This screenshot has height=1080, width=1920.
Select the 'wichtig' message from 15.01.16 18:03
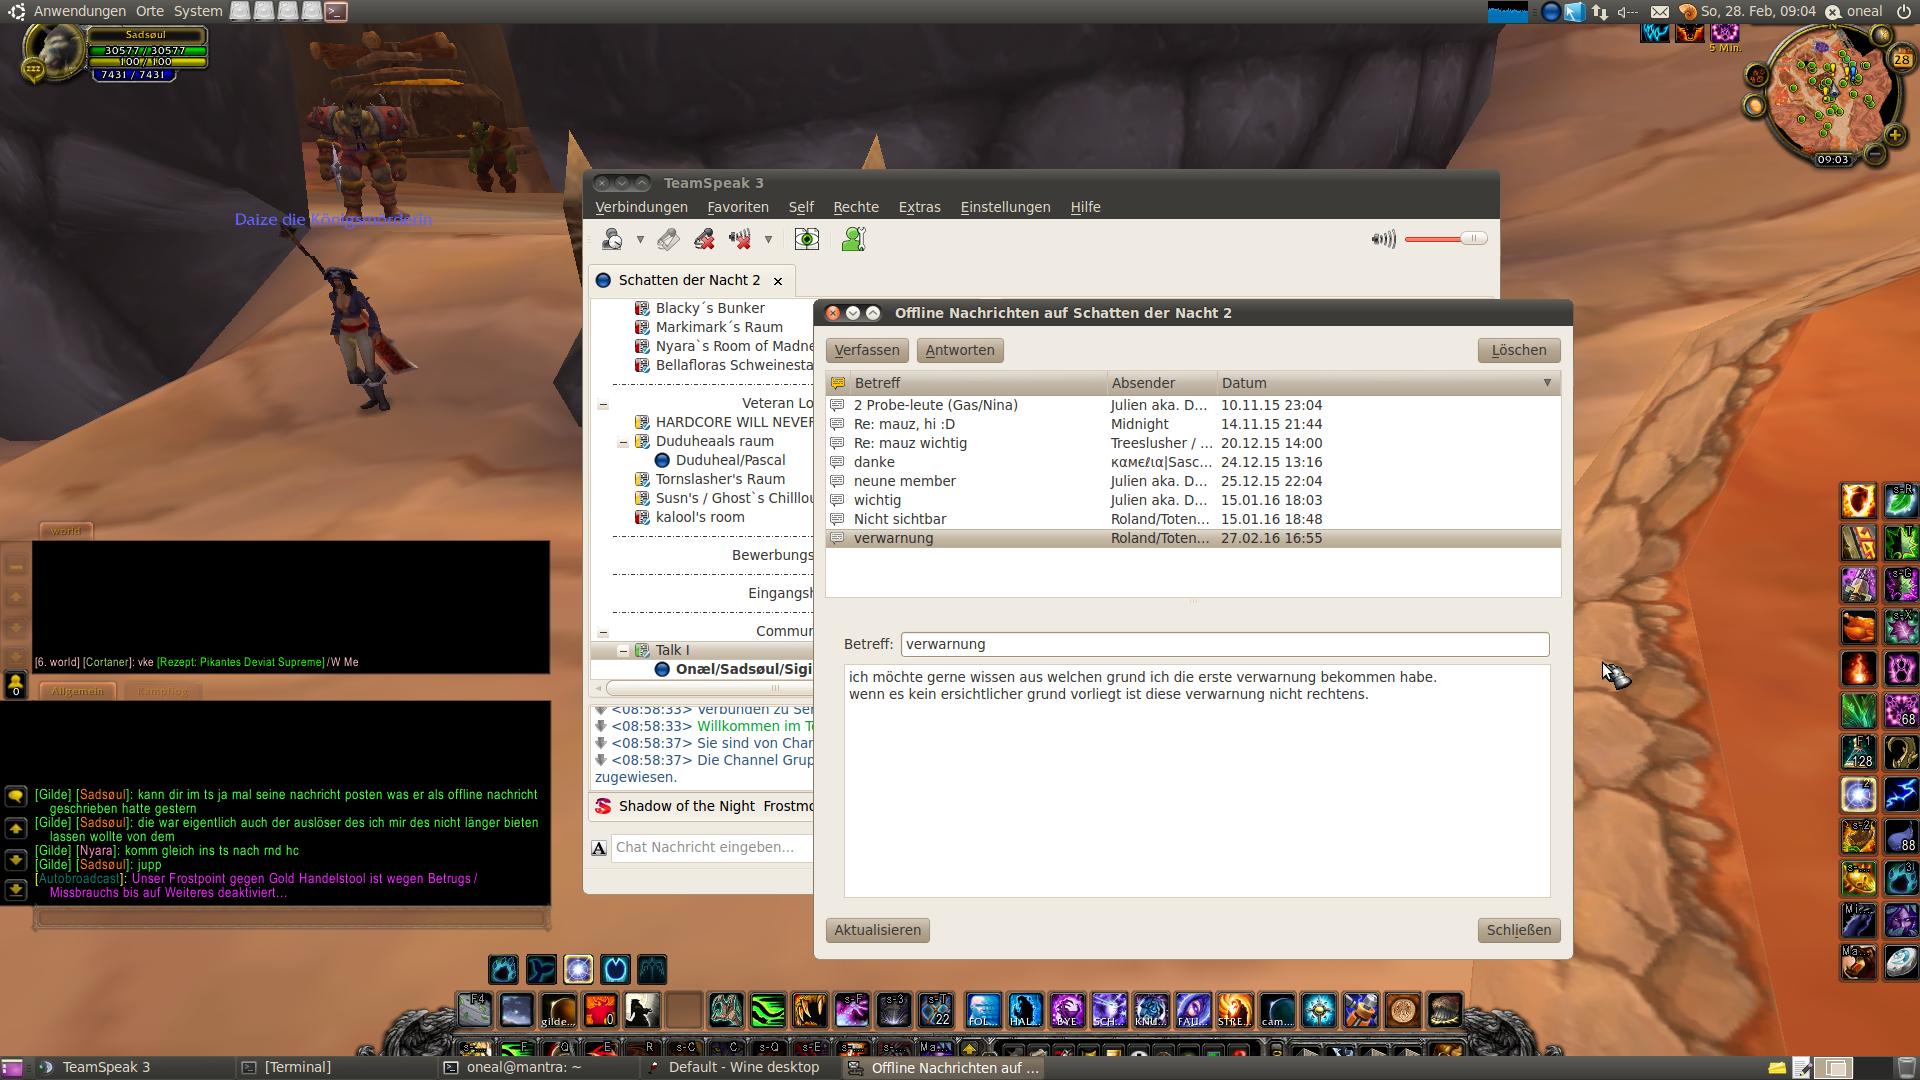[1193, 500]
